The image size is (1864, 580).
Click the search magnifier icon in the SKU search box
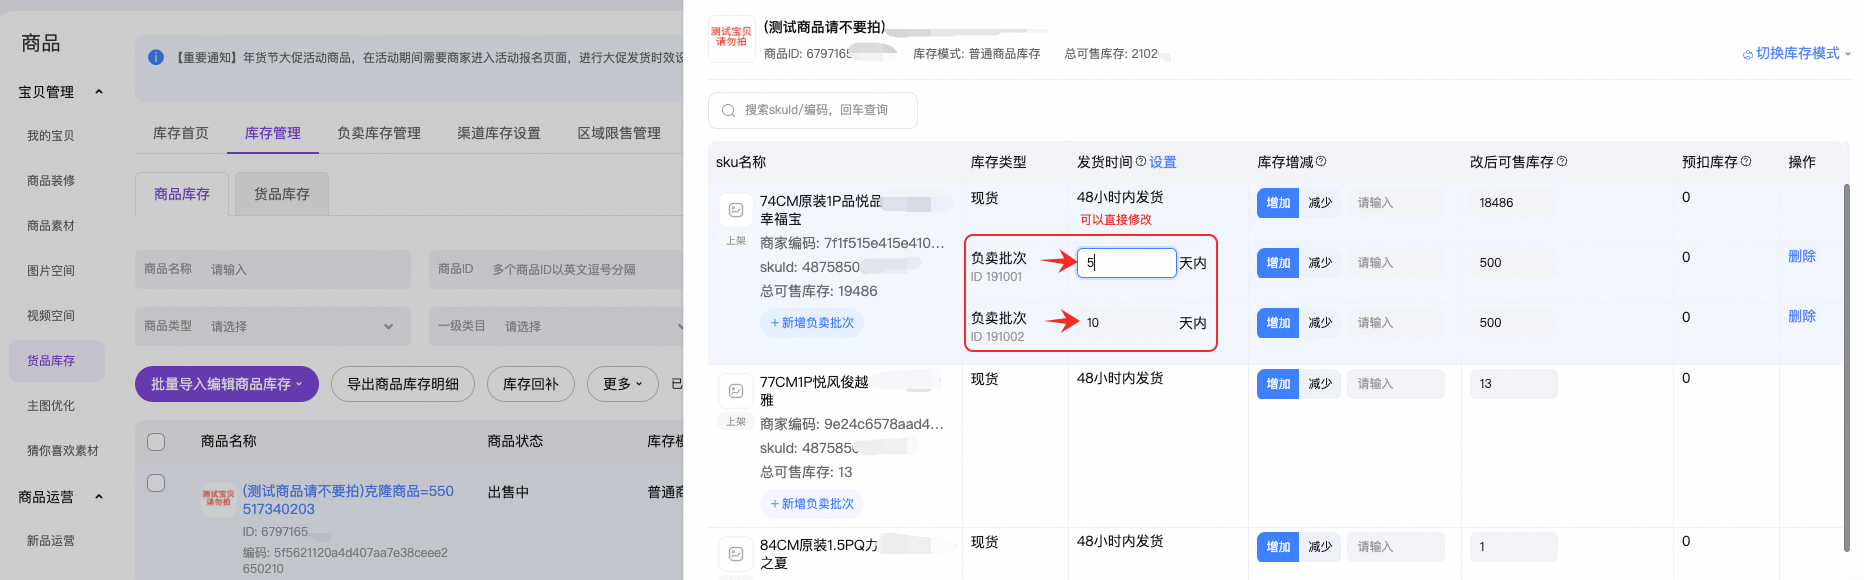[x=728, y=110]
